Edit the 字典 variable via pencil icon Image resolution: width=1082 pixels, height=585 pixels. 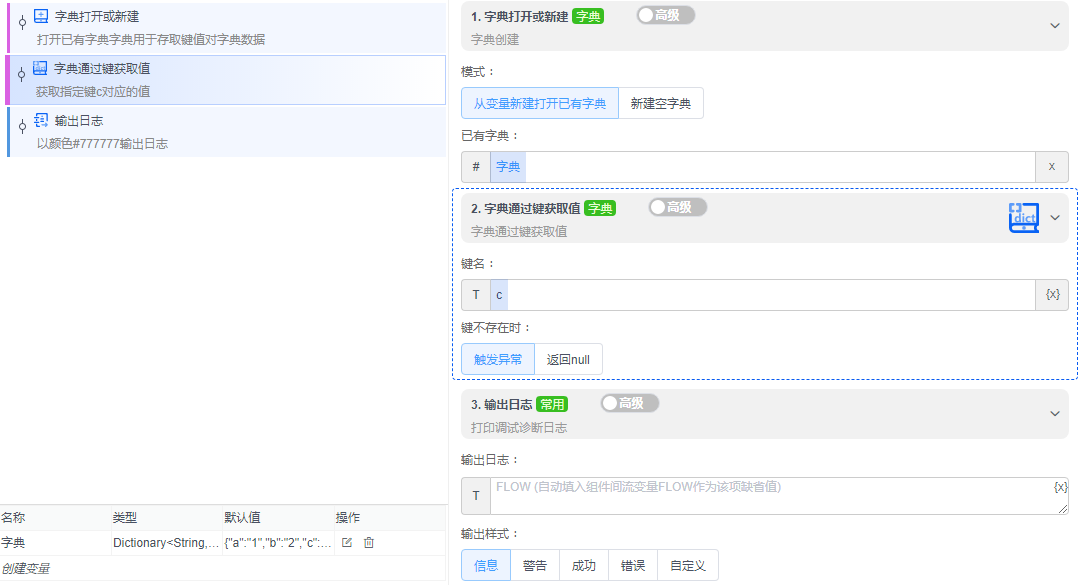347,542
